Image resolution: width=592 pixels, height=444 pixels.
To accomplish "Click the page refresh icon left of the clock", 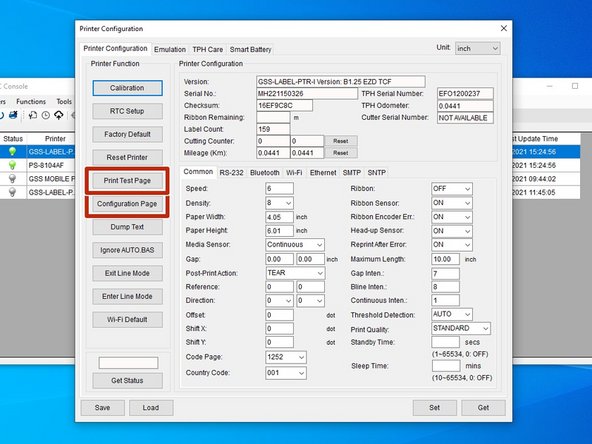I will pos(33,115).
